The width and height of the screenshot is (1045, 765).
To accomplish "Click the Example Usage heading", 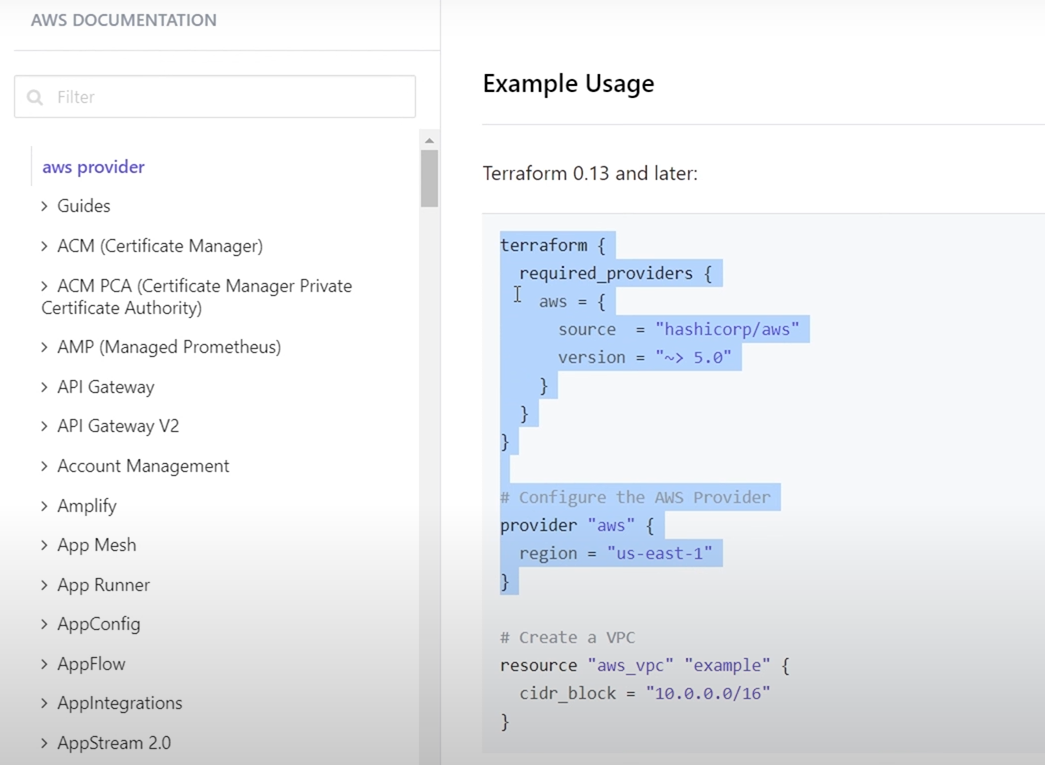I will click(568, 83).
